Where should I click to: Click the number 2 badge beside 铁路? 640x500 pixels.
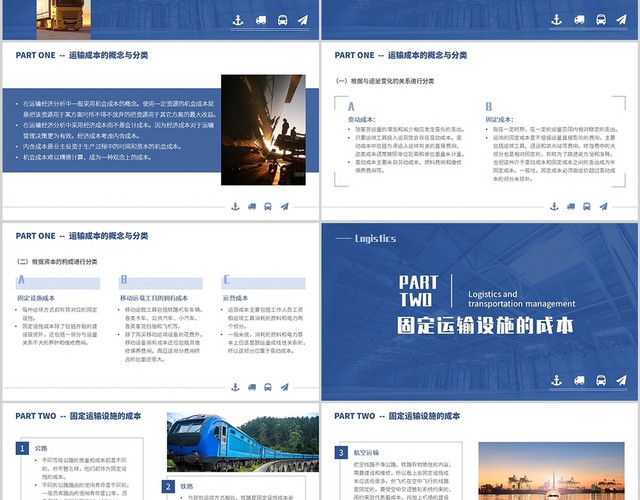[168, 486]
